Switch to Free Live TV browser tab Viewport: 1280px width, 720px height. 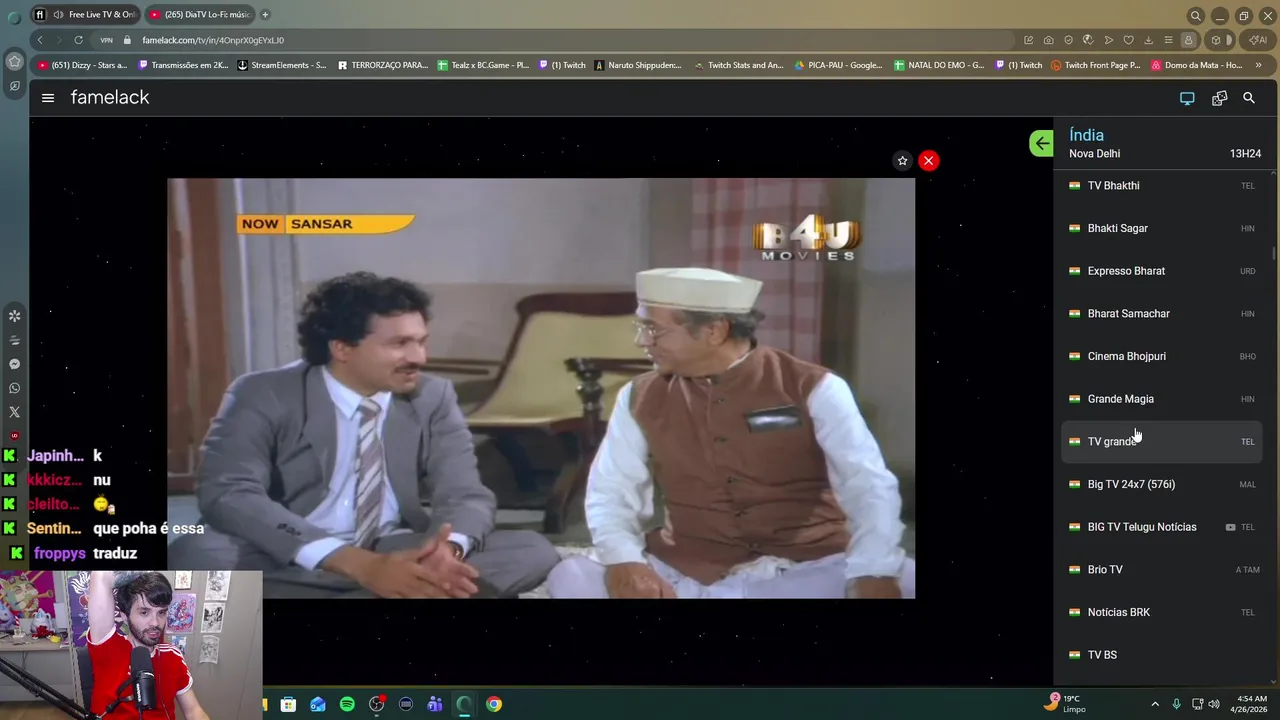(x=87, y=15)
